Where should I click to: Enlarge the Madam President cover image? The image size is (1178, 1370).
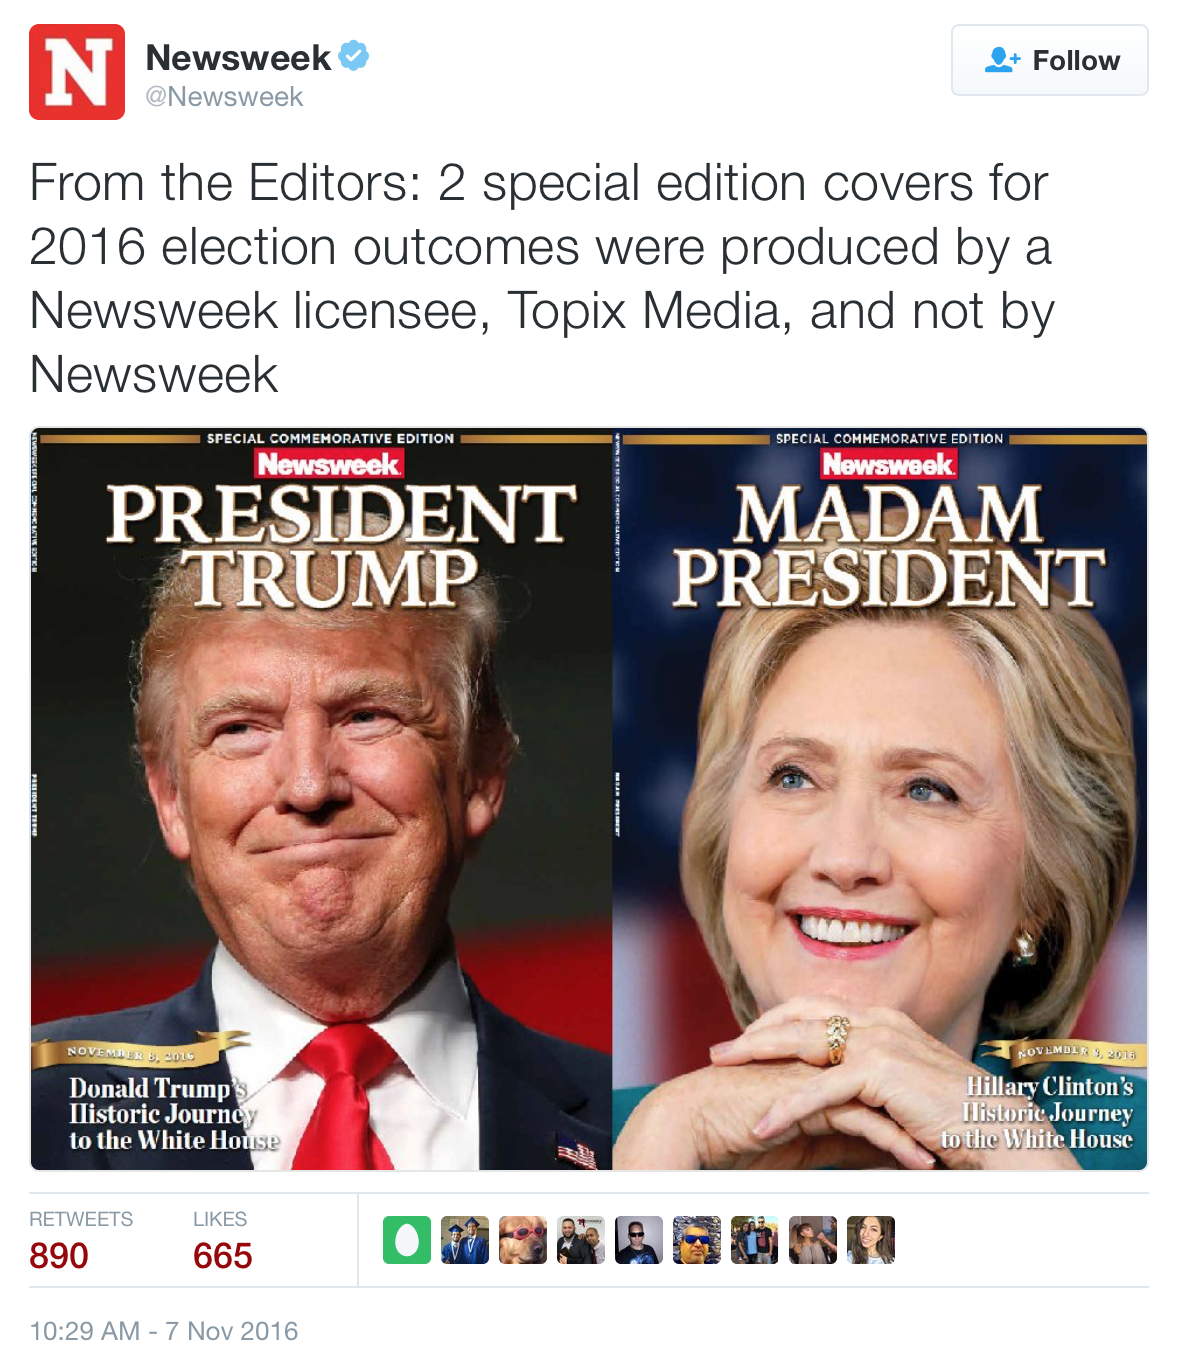click(x=880, y=799)
